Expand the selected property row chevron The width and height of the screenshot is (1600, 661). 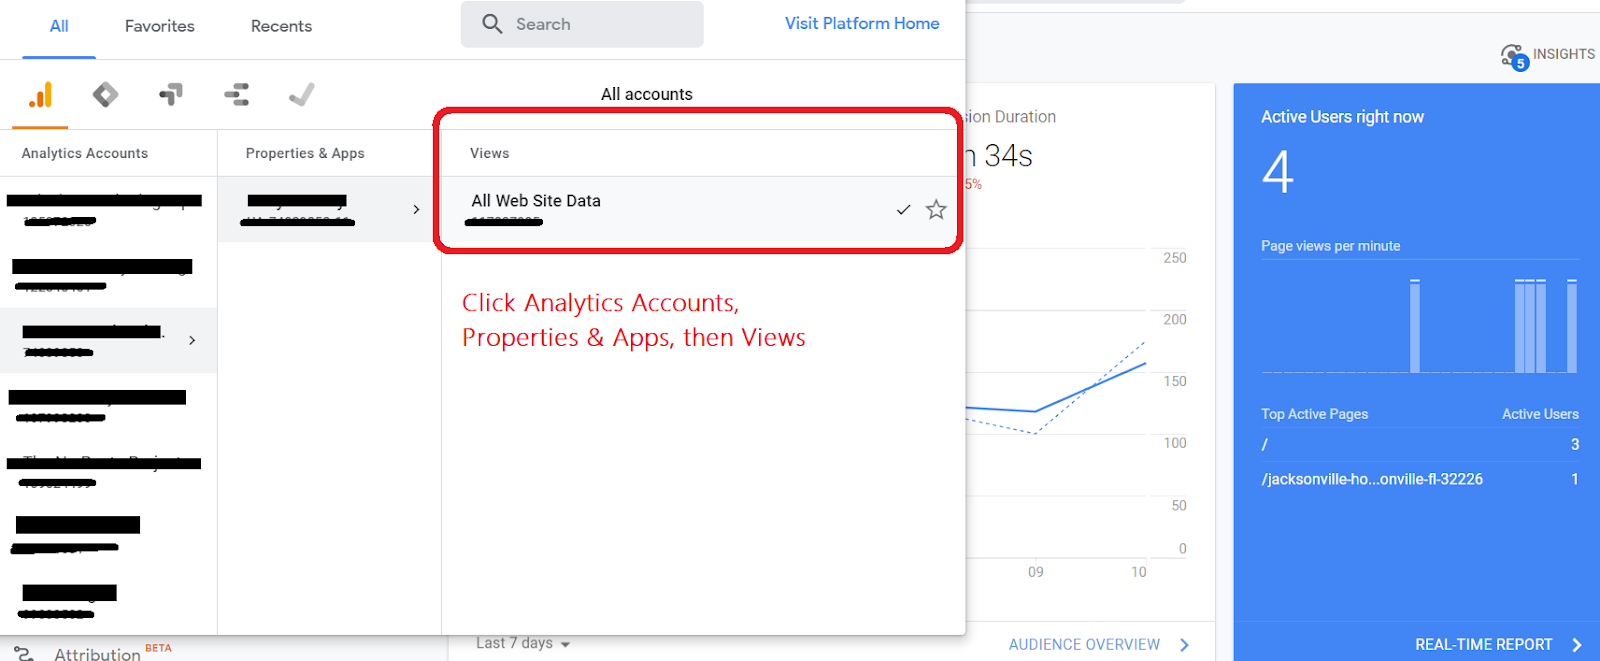pyautogui.click(x=416, y=209)
